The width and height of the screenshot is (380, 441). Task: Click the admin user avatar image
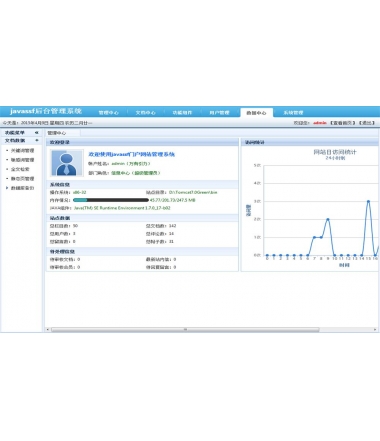coord(67,163)
